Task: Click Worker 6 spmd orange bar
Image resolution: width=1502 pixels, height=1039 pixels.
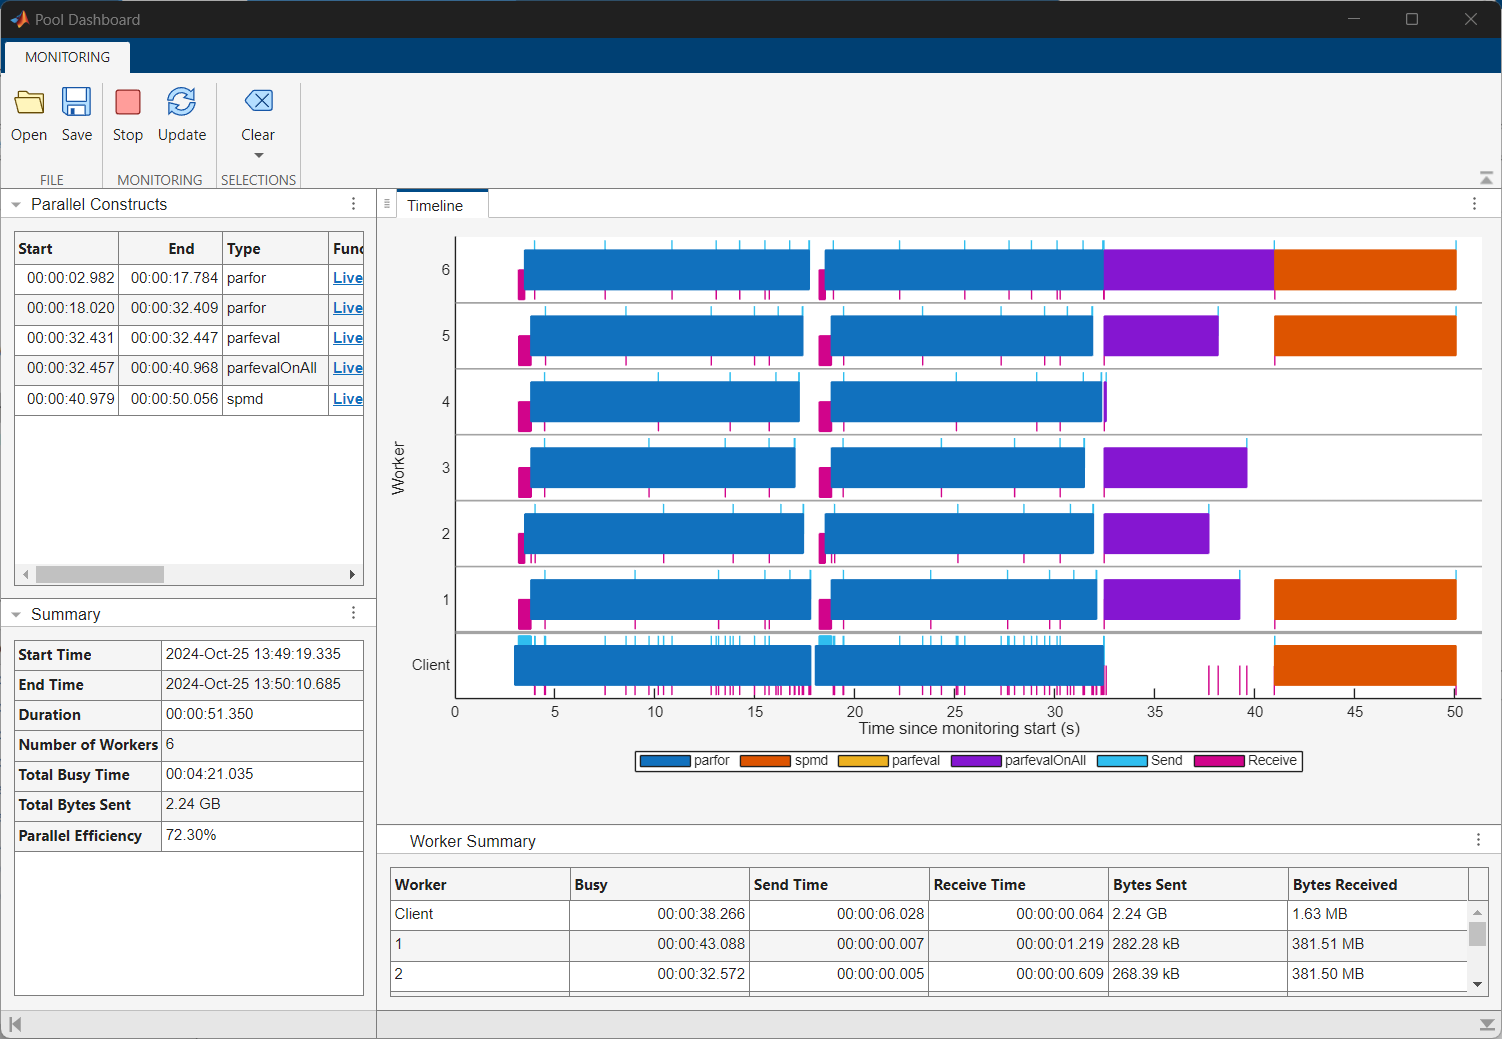Action: pyautogui.click(x=1364, y=270)
